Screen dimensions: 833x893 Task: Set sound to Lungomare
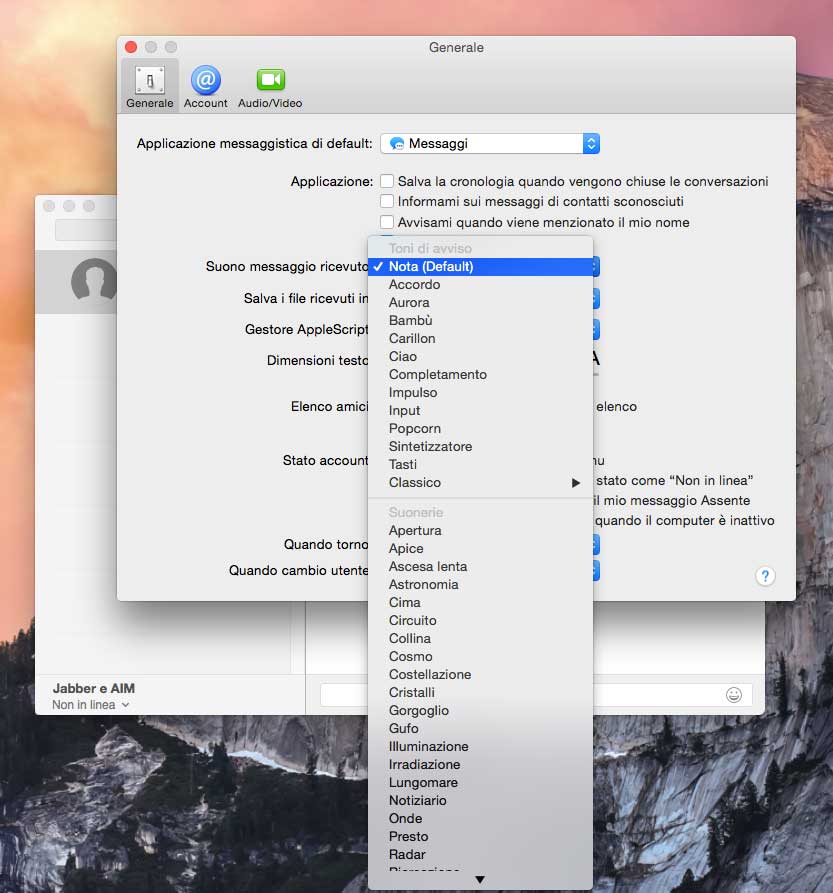pyautogui.click(x=480, y=783)
